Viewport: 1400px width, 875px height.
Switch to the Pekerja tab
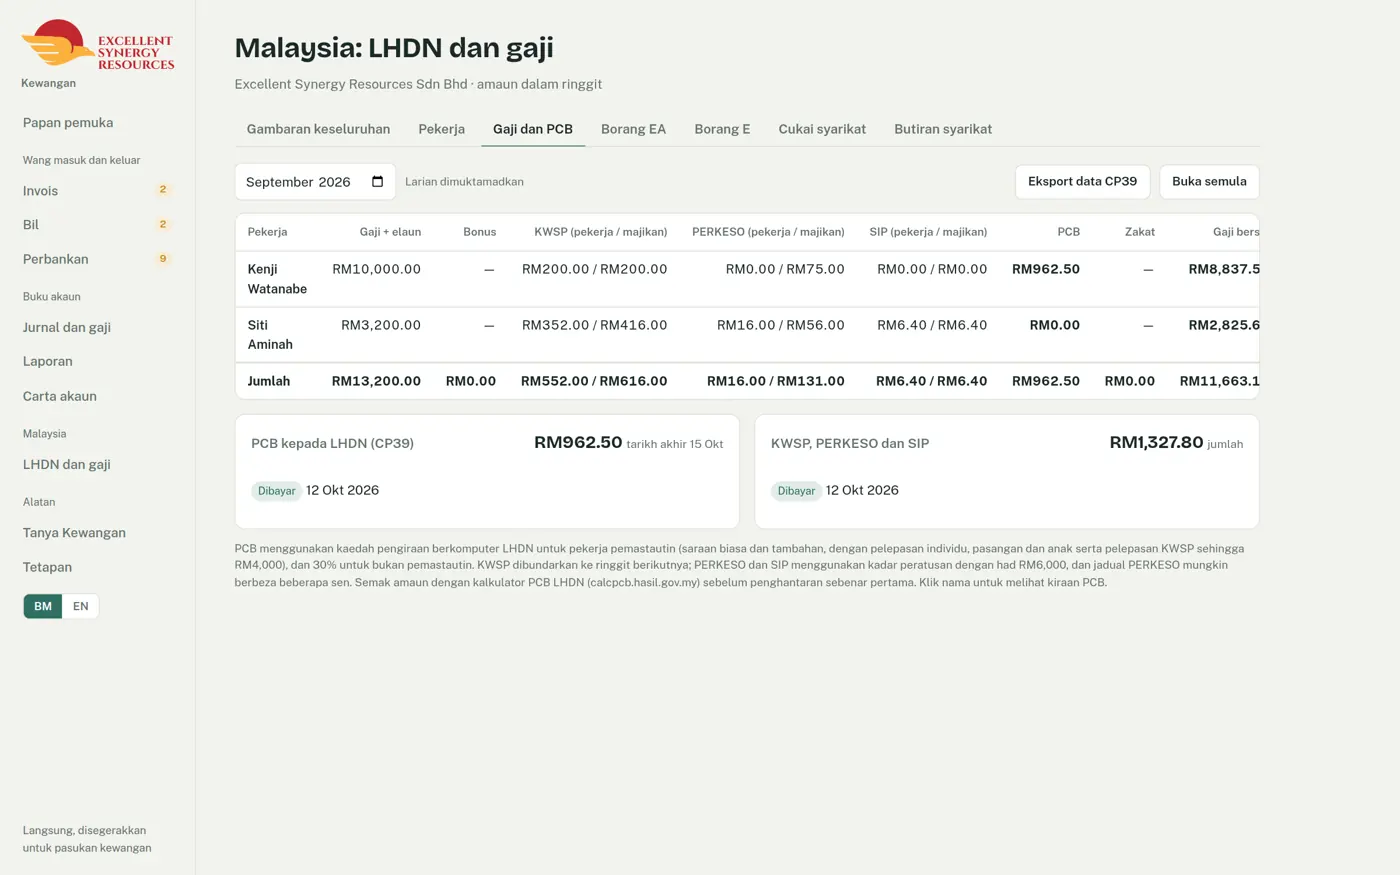click(441, 129)
